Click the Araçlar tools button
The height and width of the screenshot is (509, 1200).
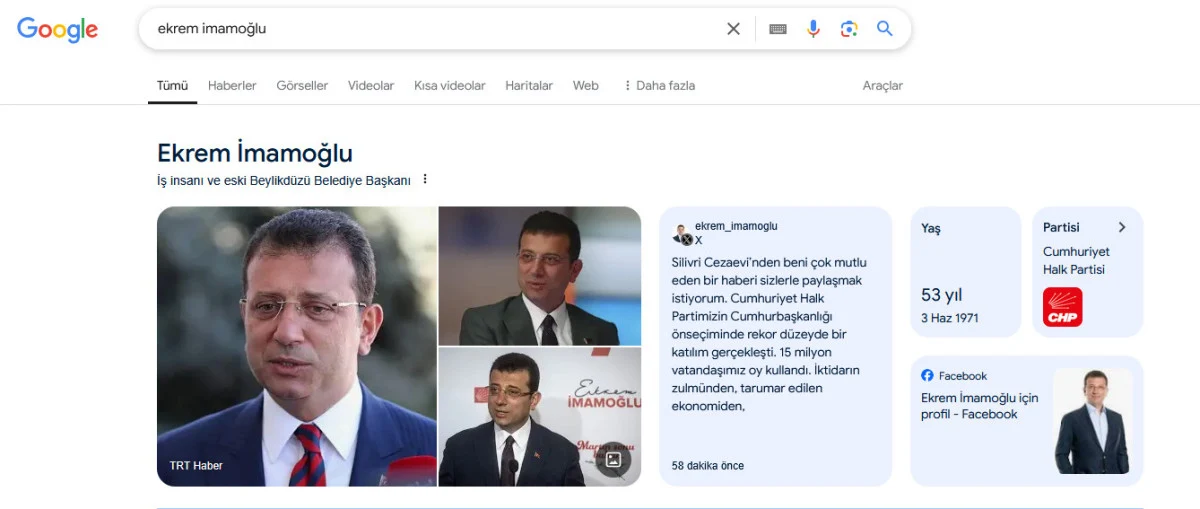(883, 86)
